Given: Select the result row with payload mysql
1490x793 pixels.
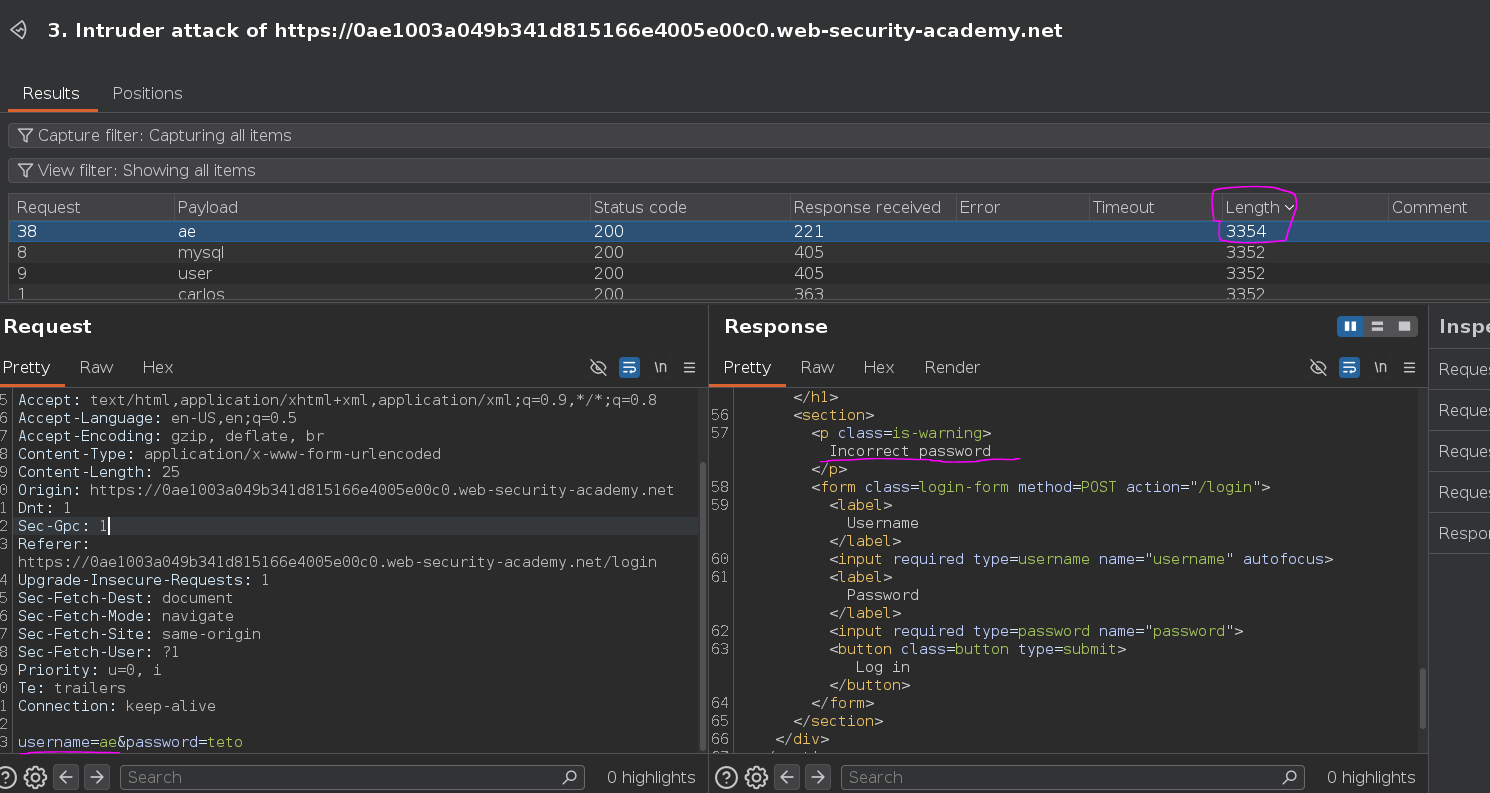Looking at the screenshot, I should (749, 252).
